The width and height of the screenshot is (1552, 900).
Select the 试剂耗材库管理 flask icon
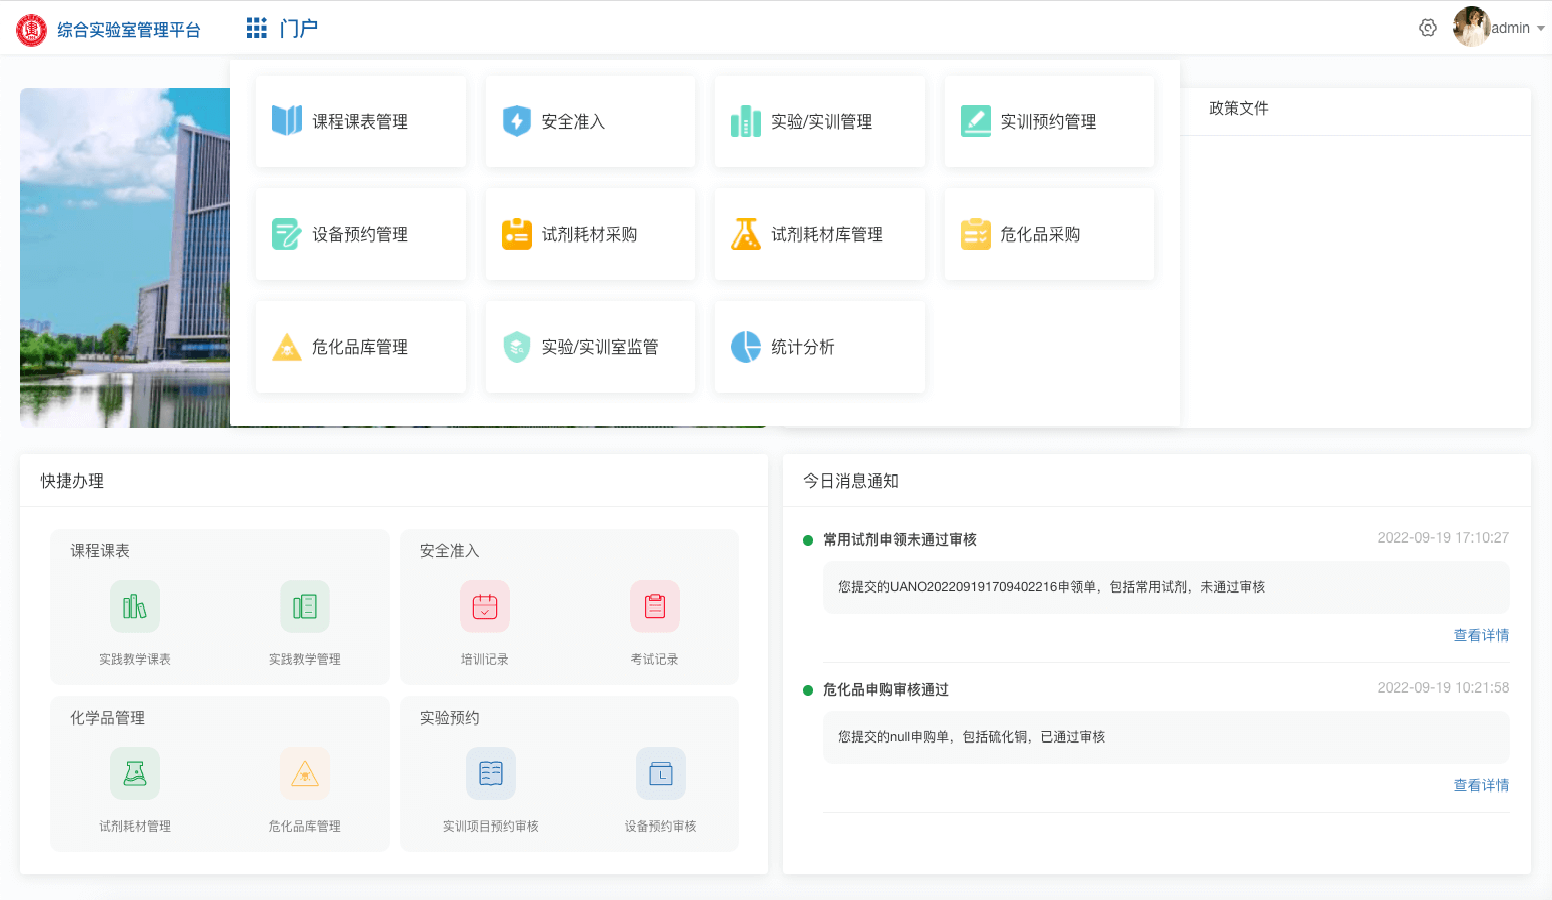tap(746, 234)
